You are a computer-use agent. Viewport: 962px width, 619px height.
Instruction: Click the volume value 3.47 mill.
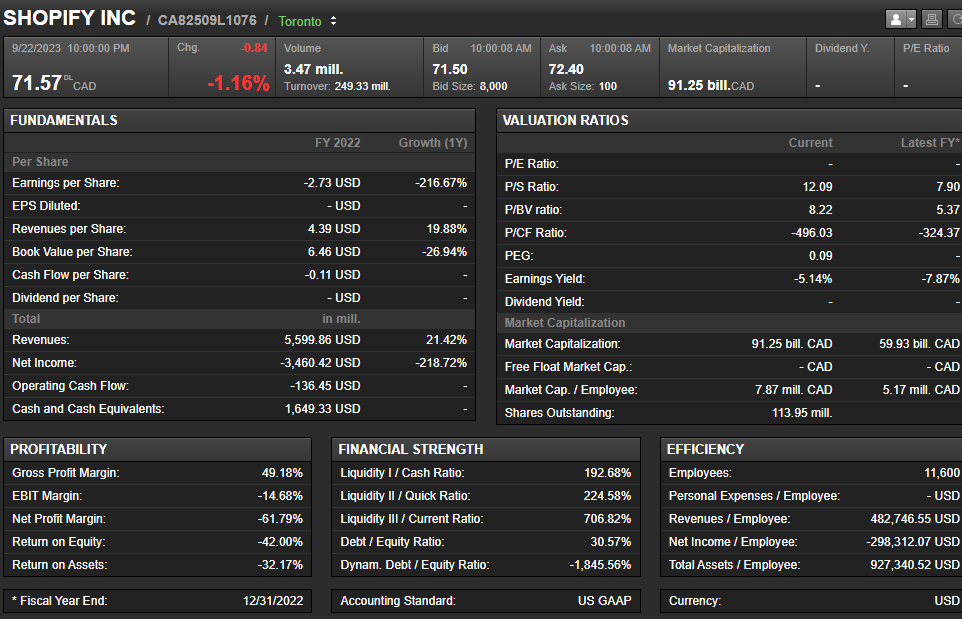pos(314,69)
